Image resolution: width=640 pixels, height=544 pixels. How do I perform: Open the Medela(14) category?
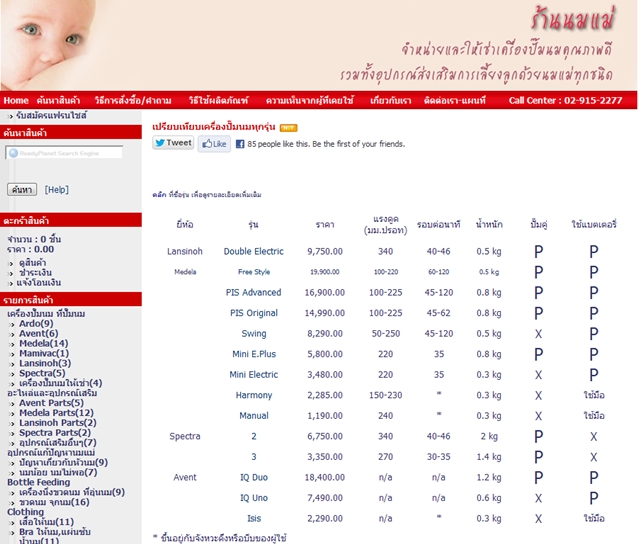pyautogui.click(x=44, y=343)
